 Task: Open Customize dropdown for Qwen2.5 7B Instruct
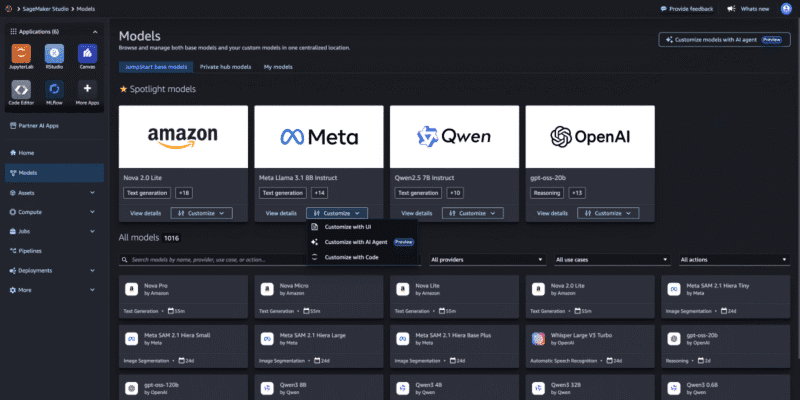(x=472, y=213)
